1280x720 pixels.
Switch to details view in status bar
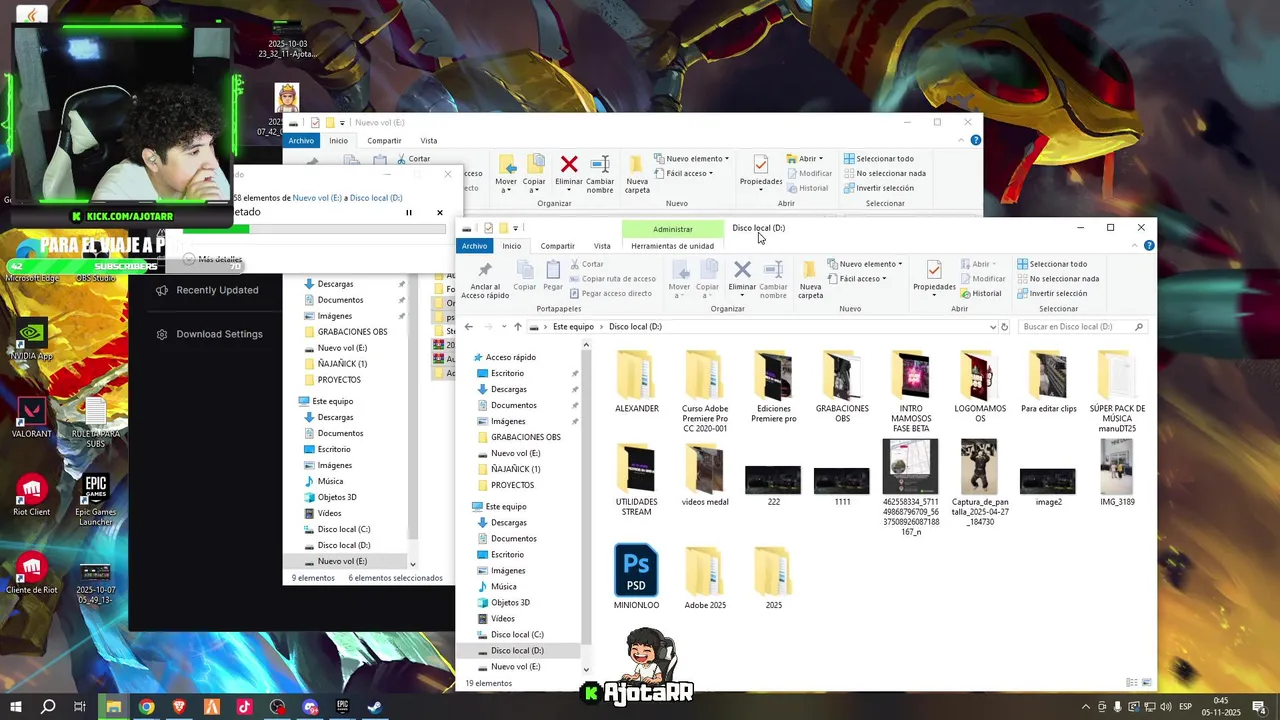[1132, 683]
